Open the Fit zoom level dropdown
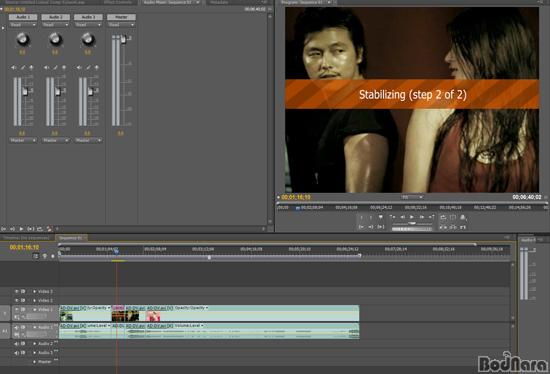The image size is (550, 374). (x=412, y=197)
